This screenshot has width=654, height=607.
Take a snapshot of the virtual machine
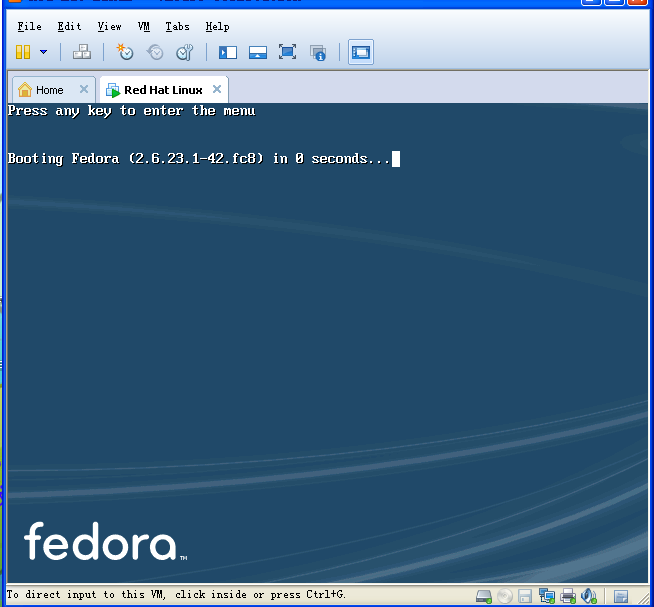pyautogui.click(x=125, y=52)
